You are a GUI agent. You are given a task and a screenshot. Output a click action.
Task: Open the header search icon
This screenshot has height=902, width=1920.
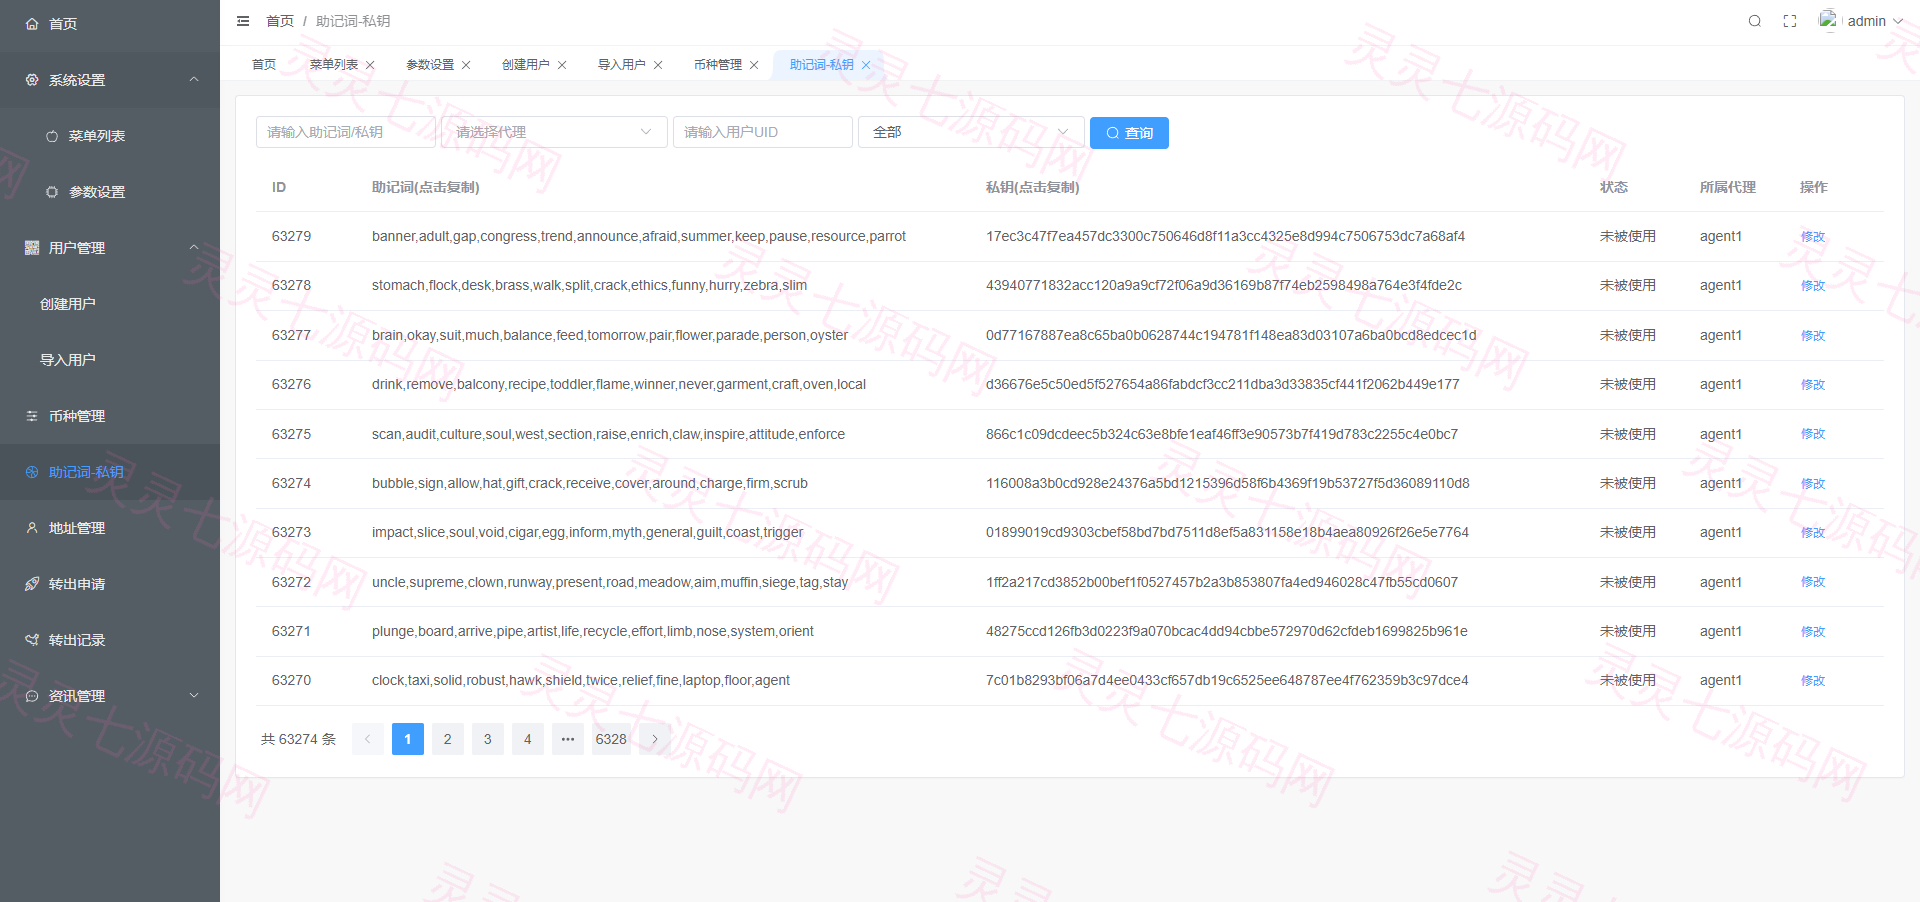(1754, 21)
